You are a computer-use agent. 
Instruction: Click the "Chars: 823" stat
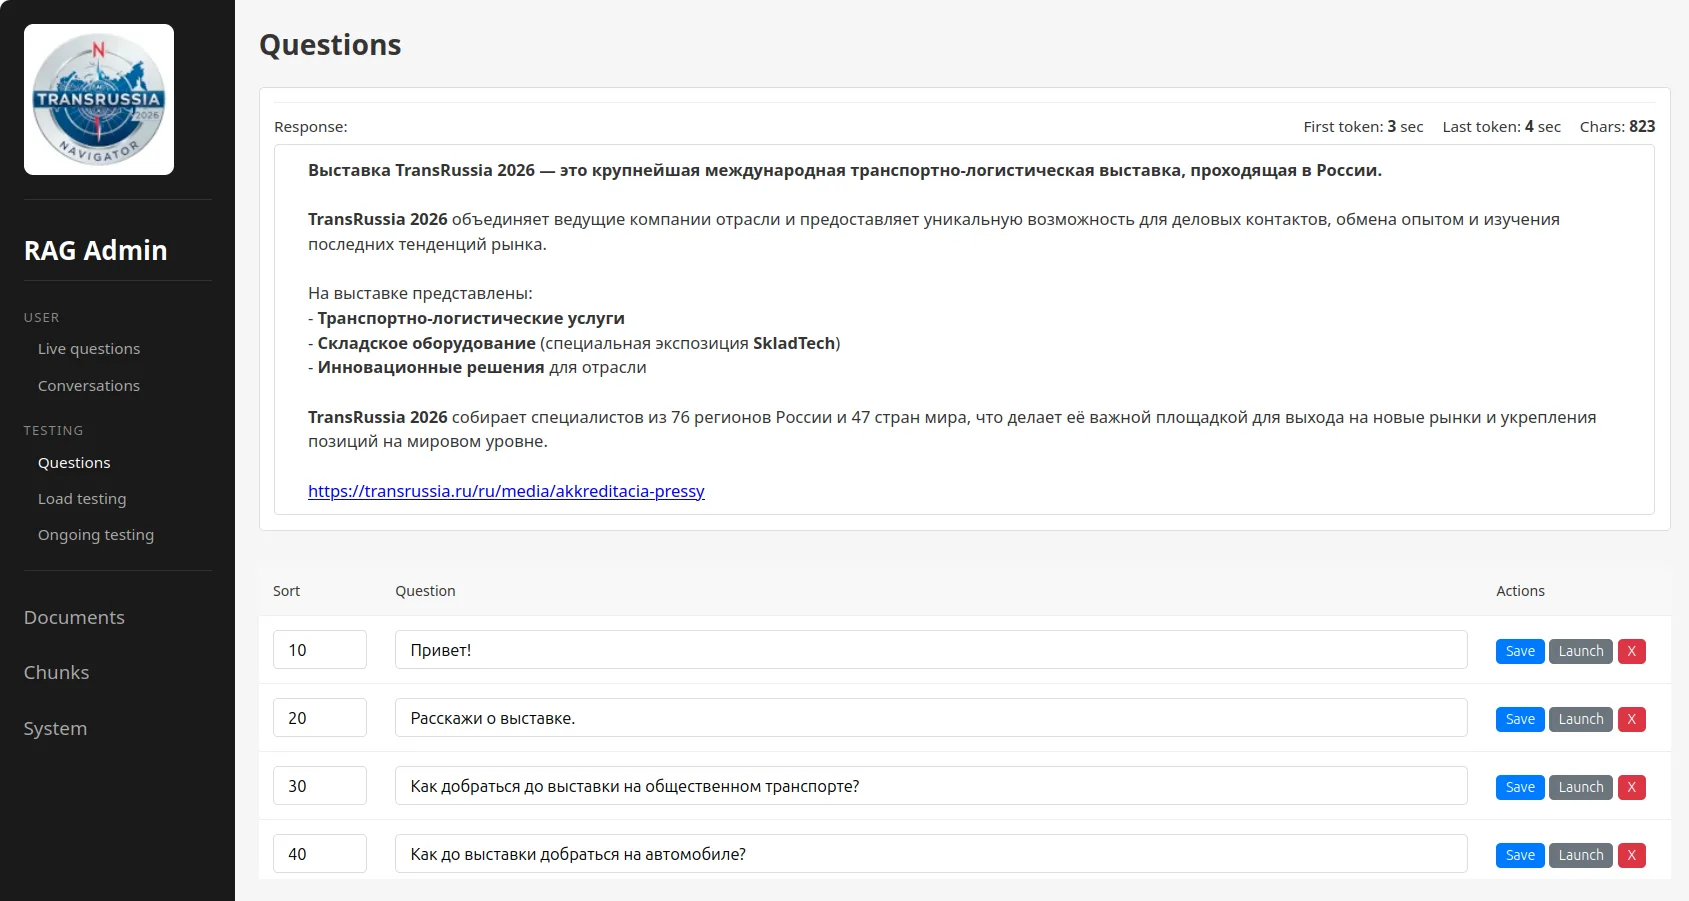1617,127
